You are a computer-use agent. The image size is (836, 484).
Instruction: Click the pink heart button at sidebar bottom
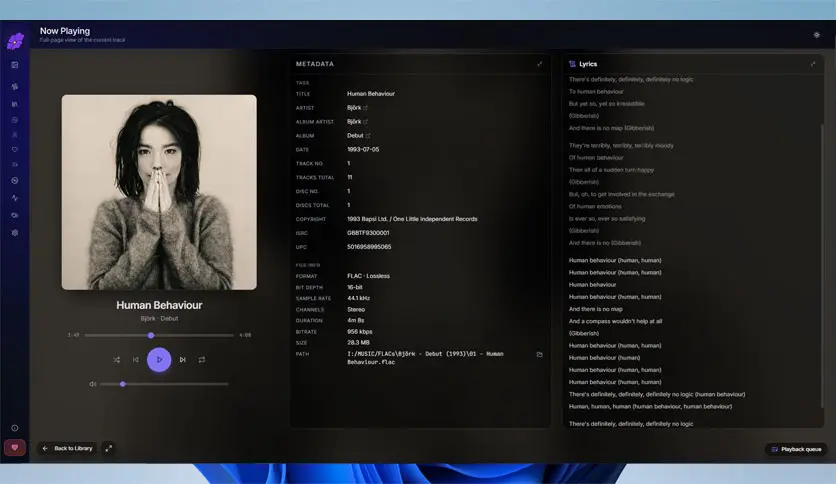pyautogui.click(x=15, y=447)
